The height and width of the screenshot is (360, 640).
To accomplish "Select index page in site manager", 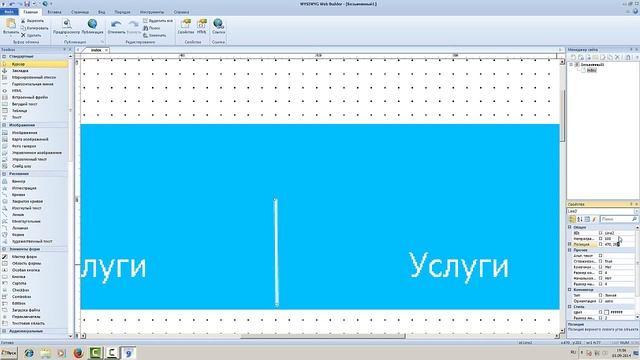I will coord(591,70).
